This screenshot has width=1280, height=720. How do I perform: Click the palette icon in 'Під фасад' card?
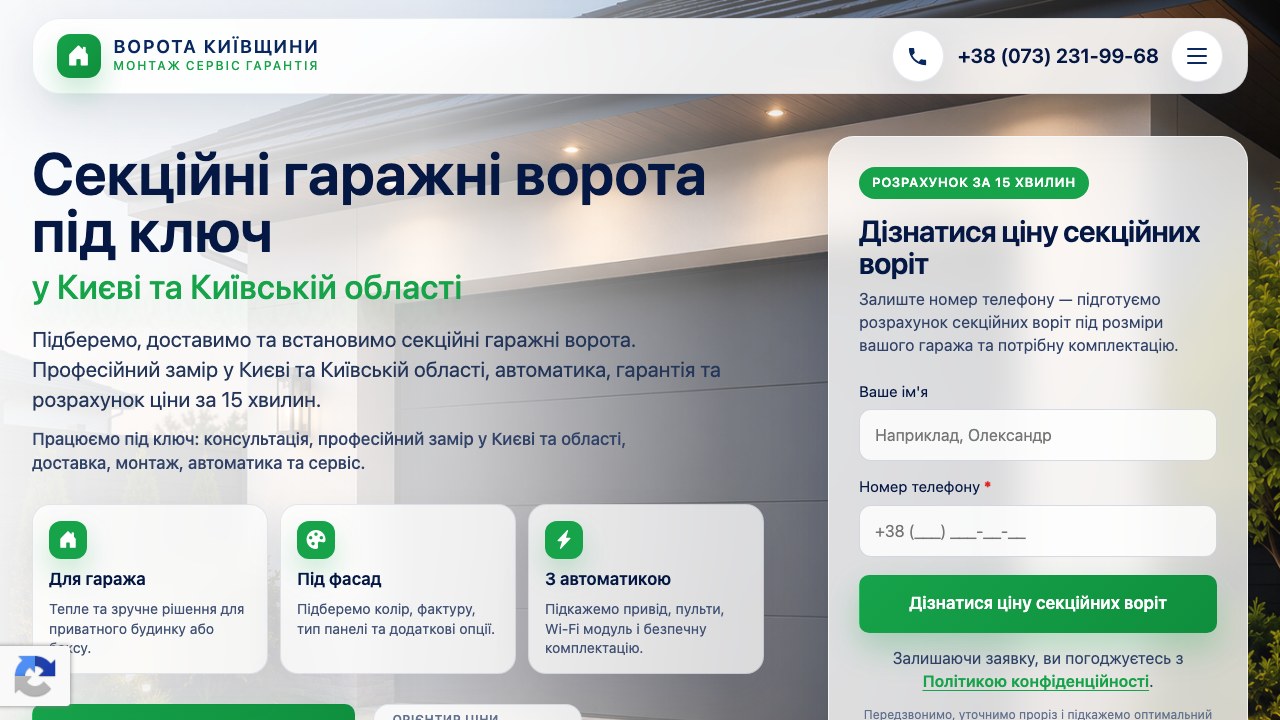click(x=316, y=540)
